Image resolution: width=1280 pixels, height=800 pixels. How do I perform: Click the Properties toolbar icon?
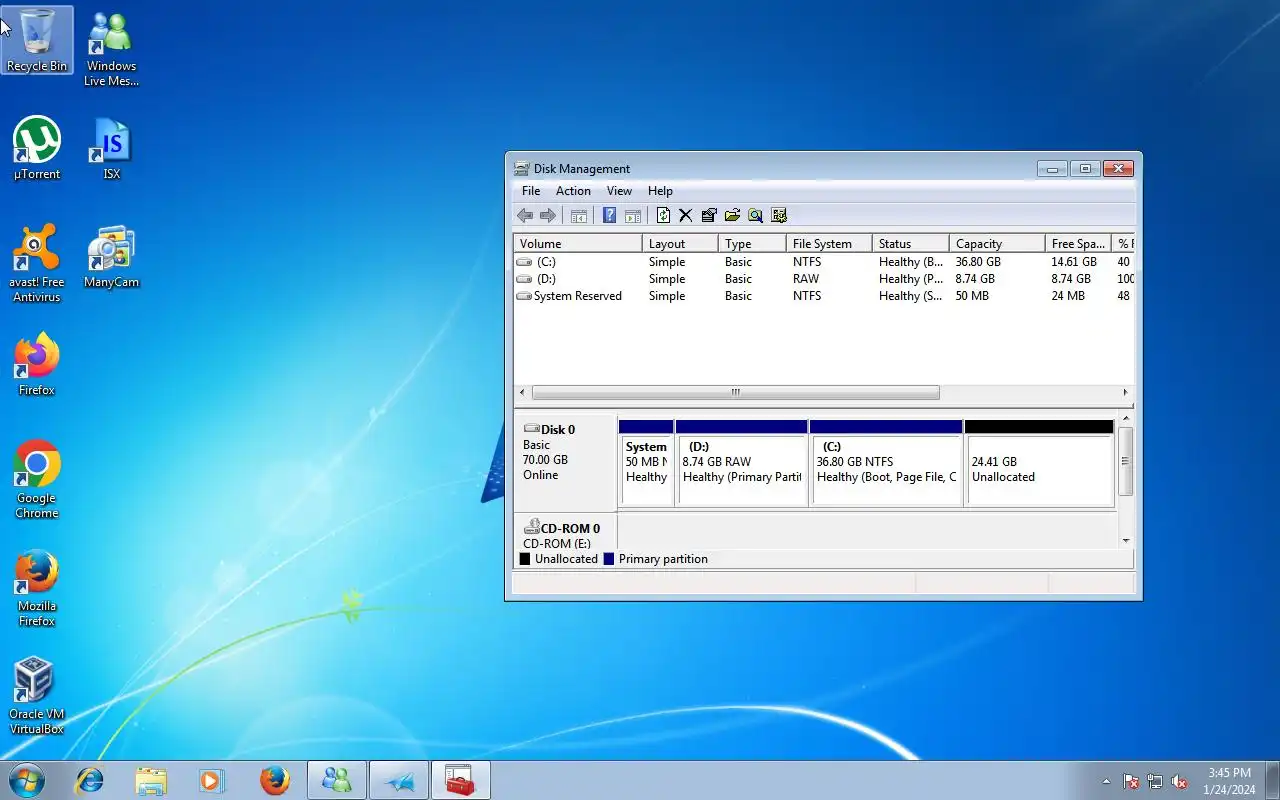point(709,215)
